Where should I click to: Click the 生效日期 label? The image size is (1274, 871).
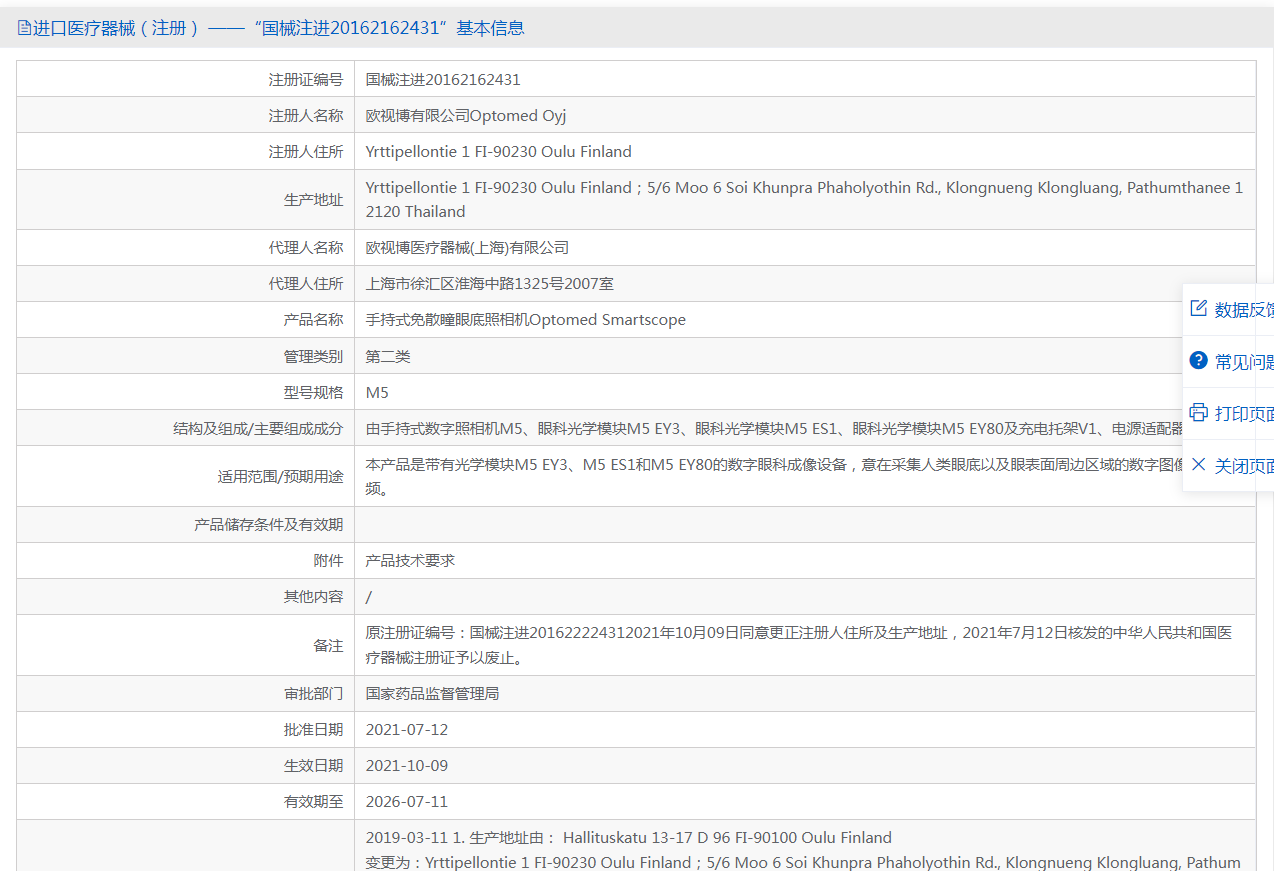coord(313,766)
